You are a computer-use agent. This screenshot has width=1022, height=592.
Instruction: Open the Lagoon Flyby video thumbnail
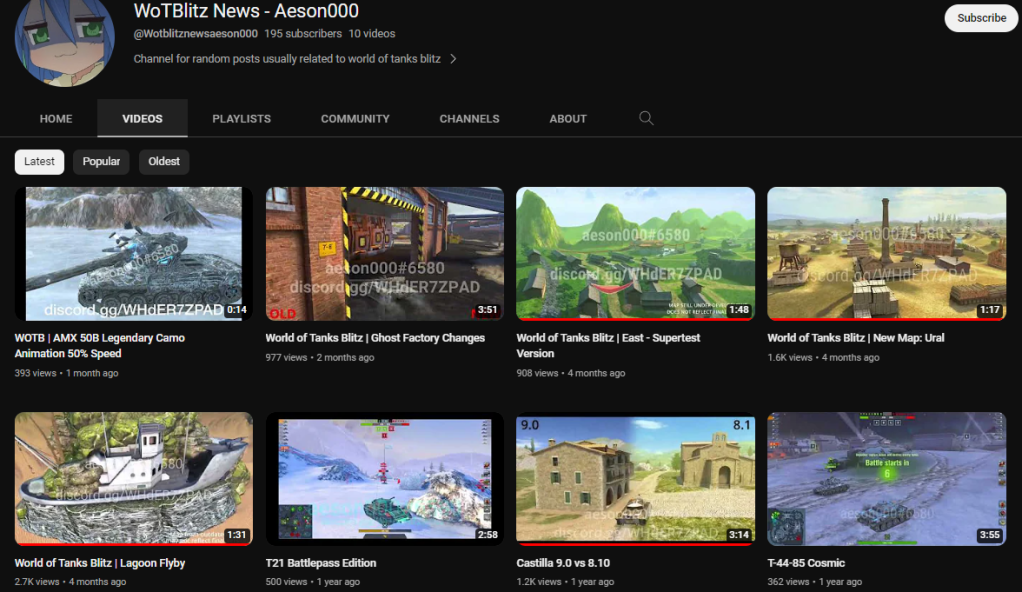133,478
